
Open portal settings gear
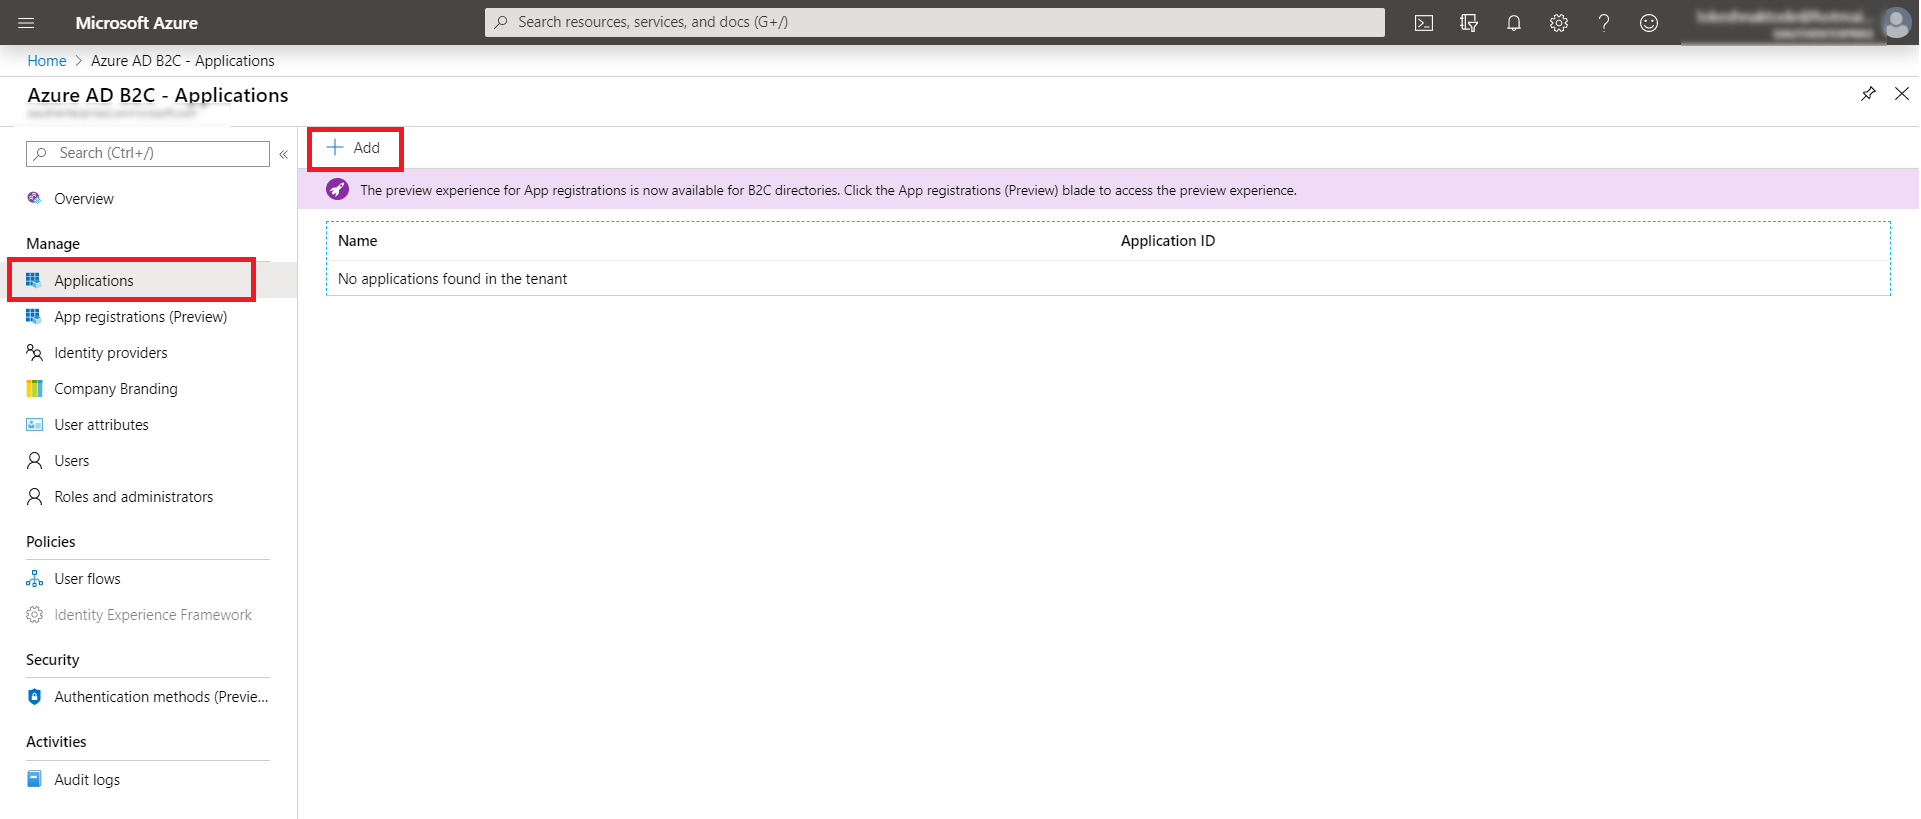tap(1559, 22)
